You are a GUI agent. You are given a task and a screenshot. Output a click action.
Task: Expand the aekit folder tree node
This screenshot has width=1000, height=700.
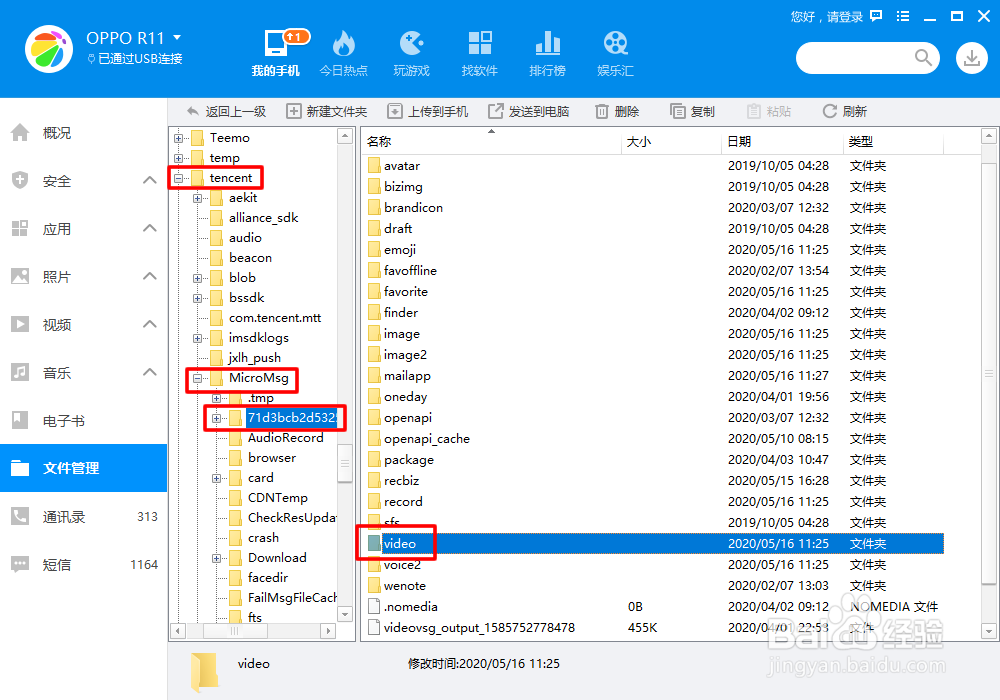pos(198,198)
